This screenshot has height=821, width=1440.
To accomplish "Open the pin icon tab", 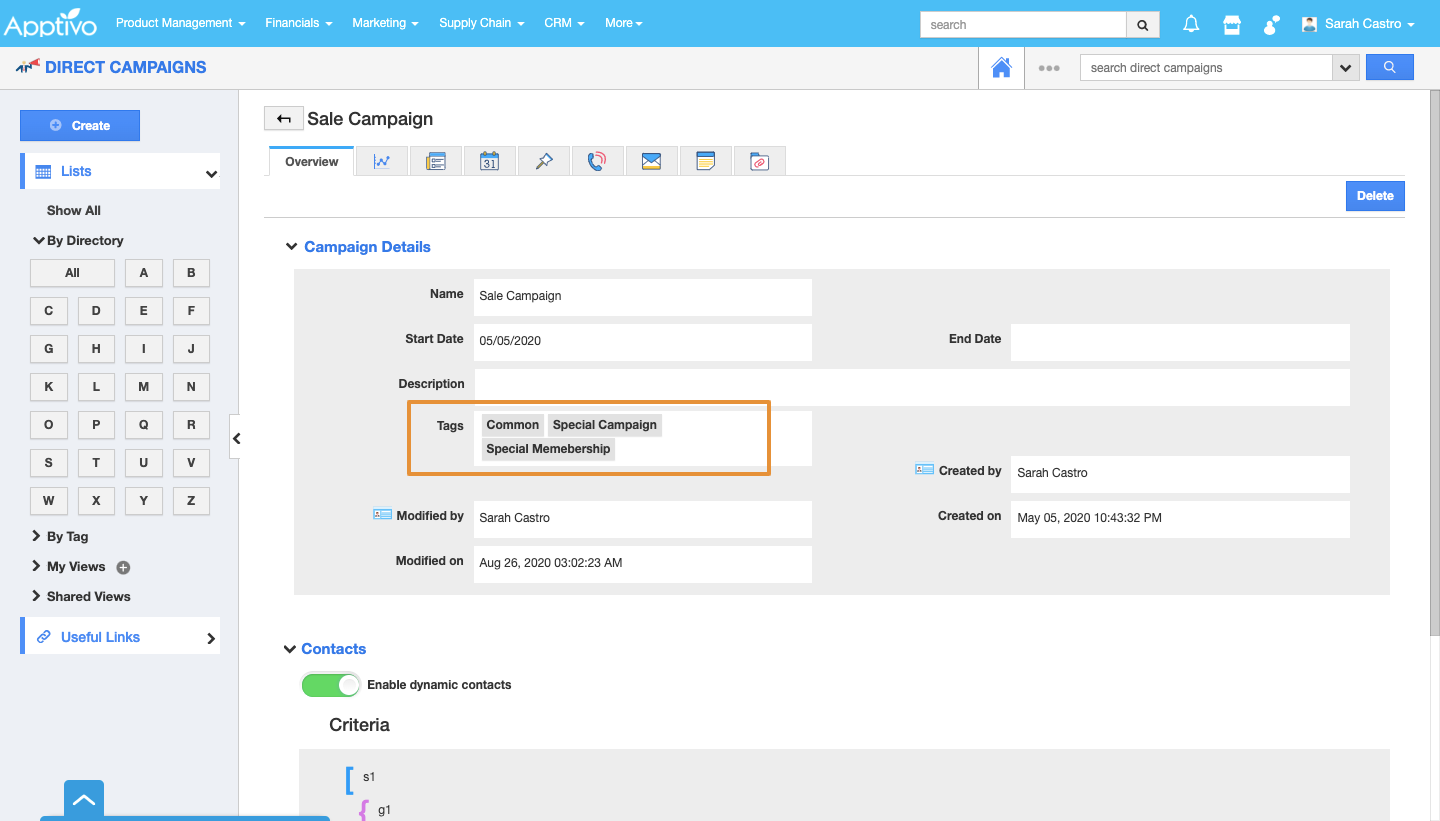I will point(543,161).
